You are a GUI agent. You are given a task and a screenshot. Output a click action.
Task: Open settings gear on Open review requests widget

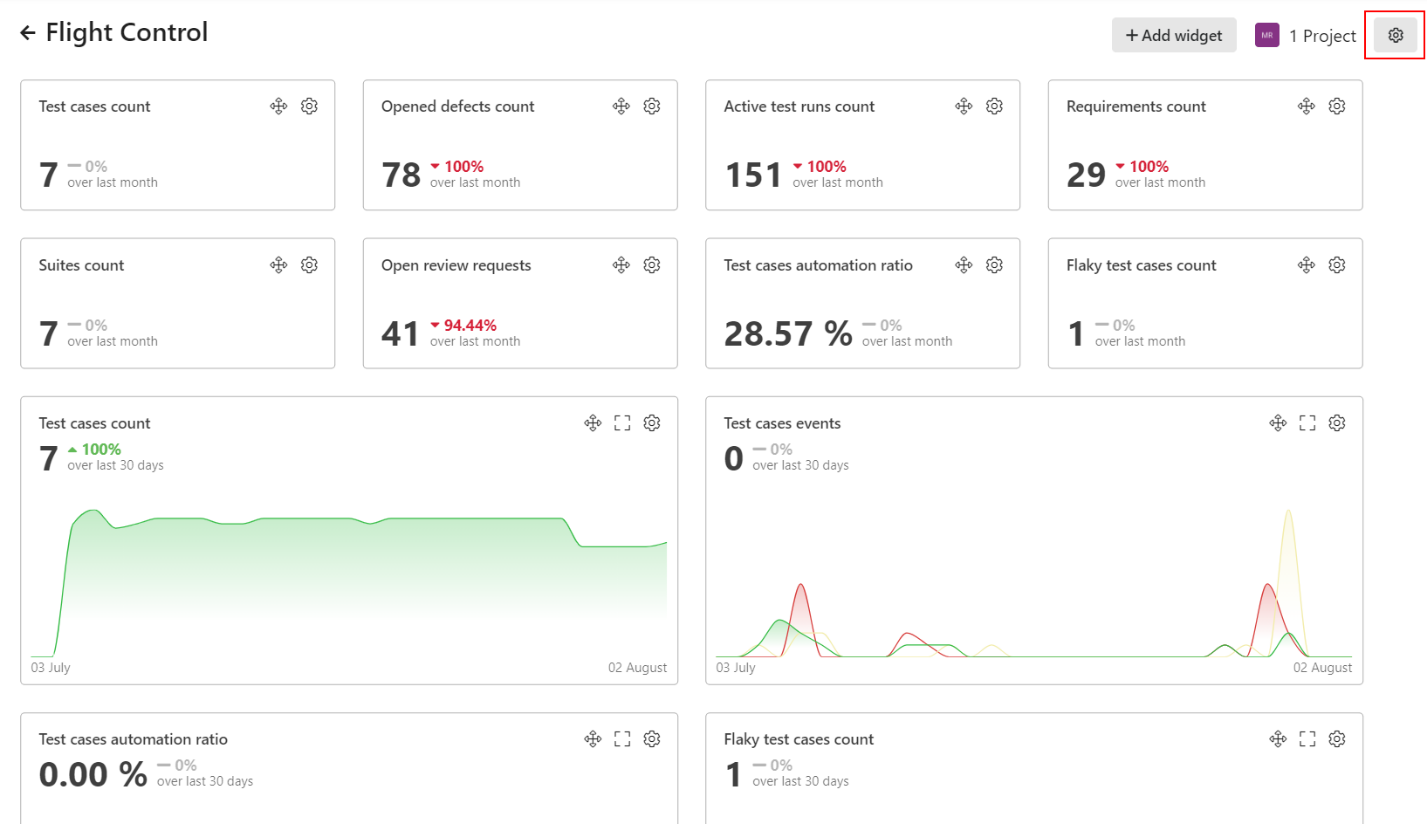[652, 265]
